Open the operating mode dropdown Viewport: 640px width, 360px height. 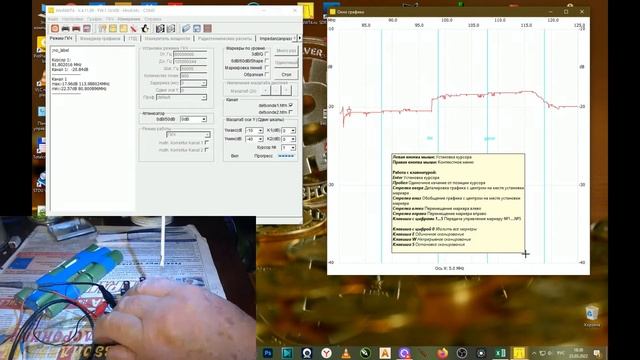[188, 134]
